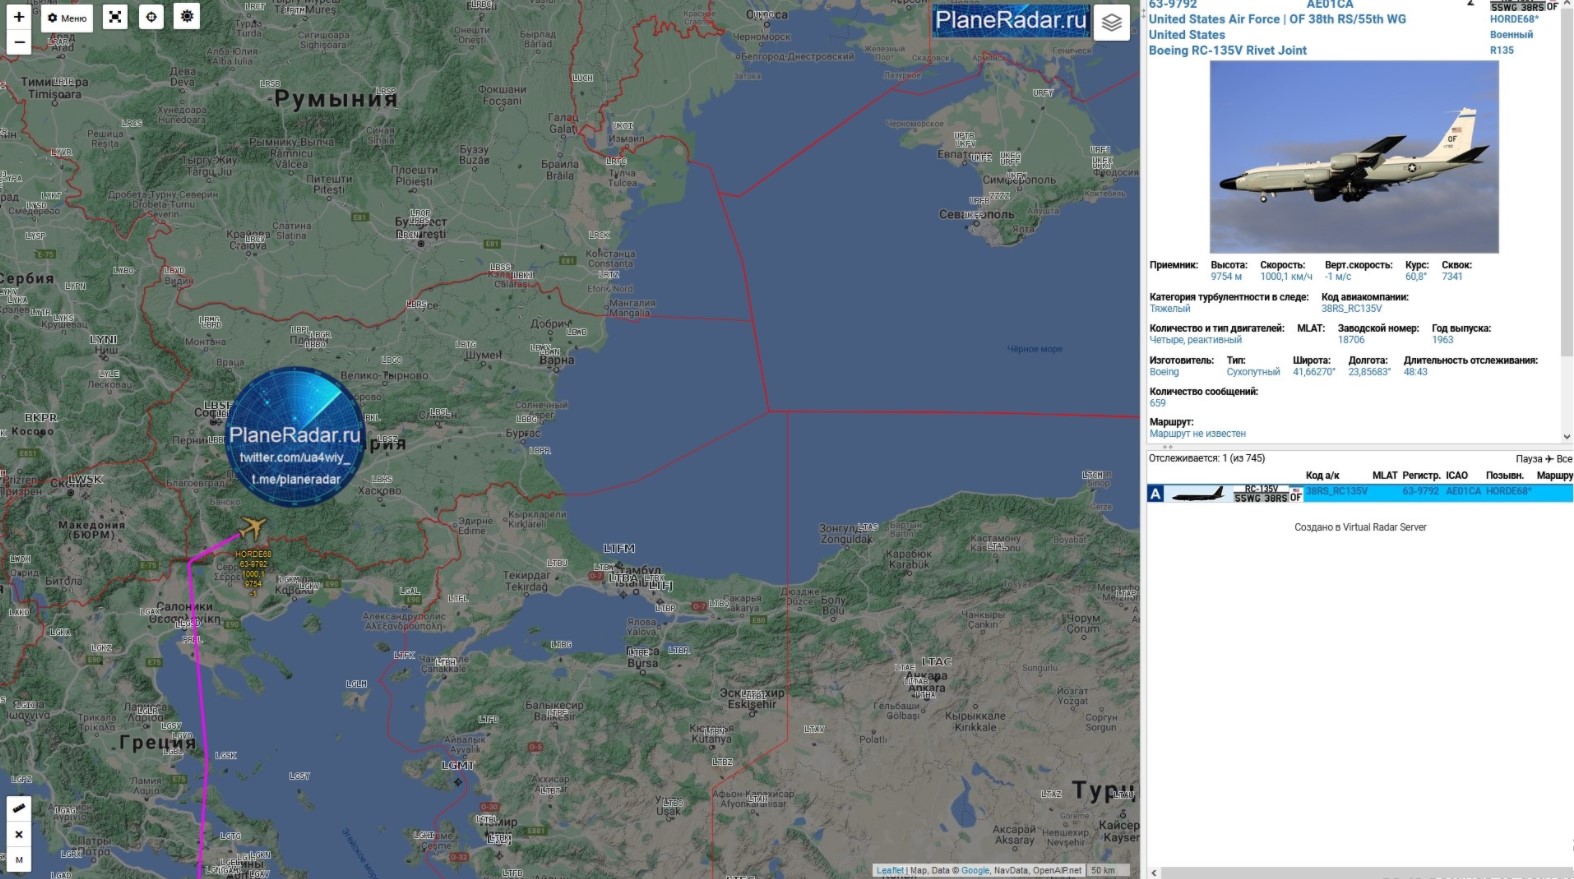Image resolution: width=1574 pixels, height=879 pixels.
Task: Open the Virtual Radar Server credit link
Action: coord(1384,527)
